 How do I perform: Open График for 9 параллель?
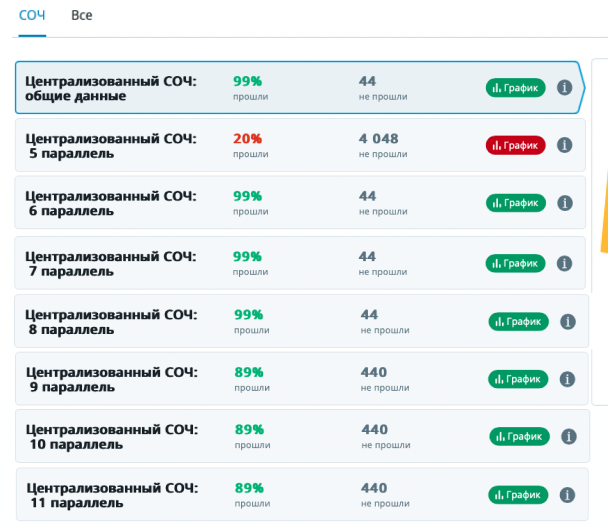click(x=518, y=379)
